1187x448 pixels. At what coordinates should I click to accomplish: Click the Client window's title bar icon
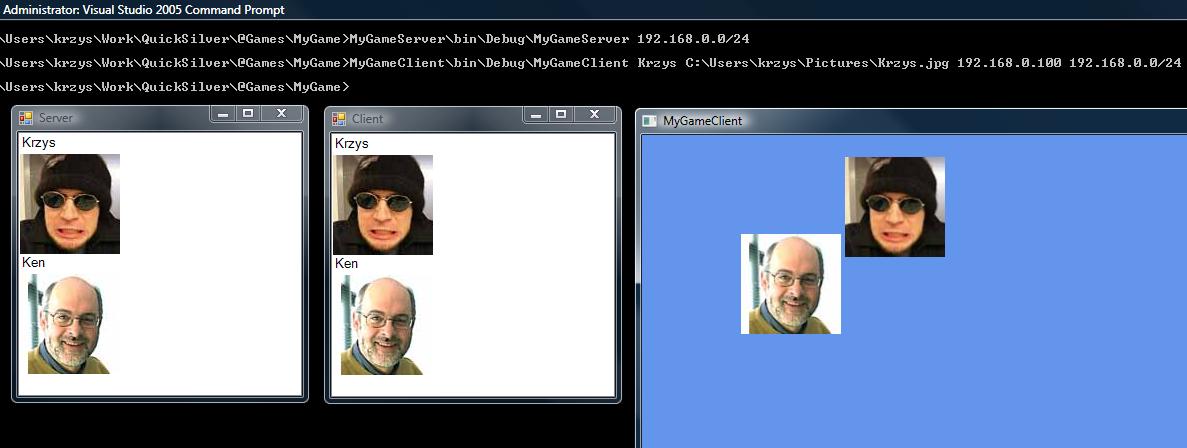point(339,119)
